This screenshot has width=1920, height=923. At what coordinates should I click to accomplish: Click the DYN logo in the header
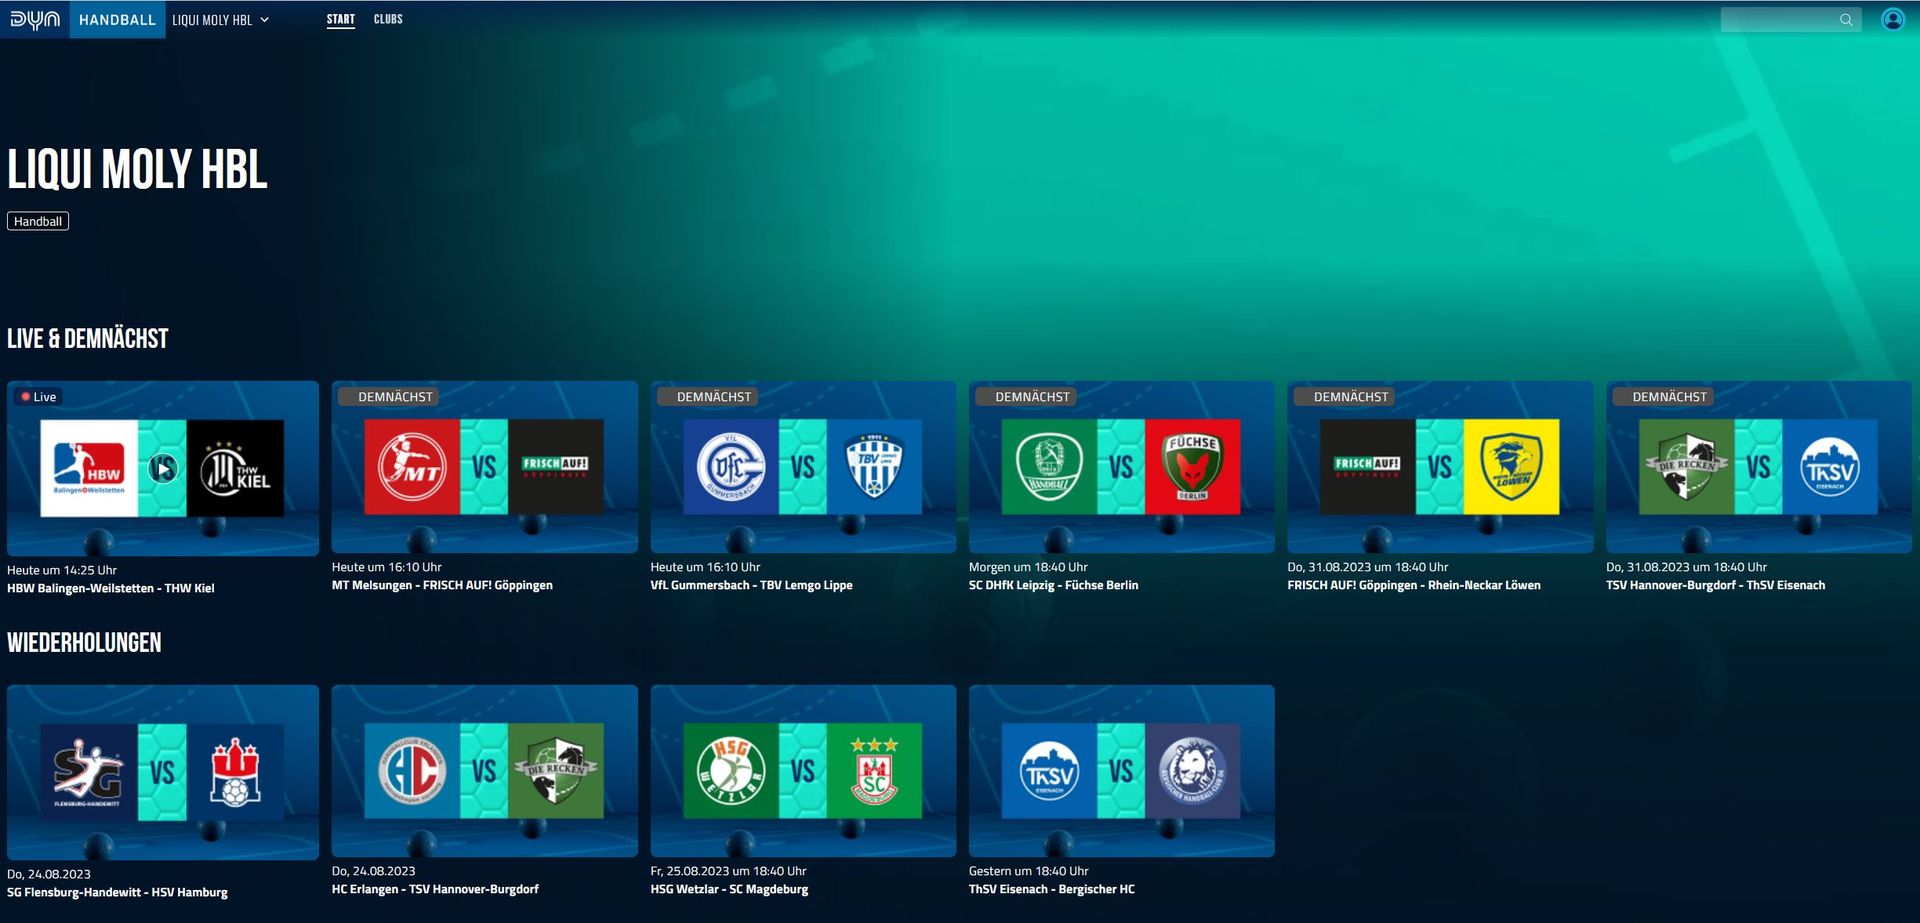click(35, 19)
